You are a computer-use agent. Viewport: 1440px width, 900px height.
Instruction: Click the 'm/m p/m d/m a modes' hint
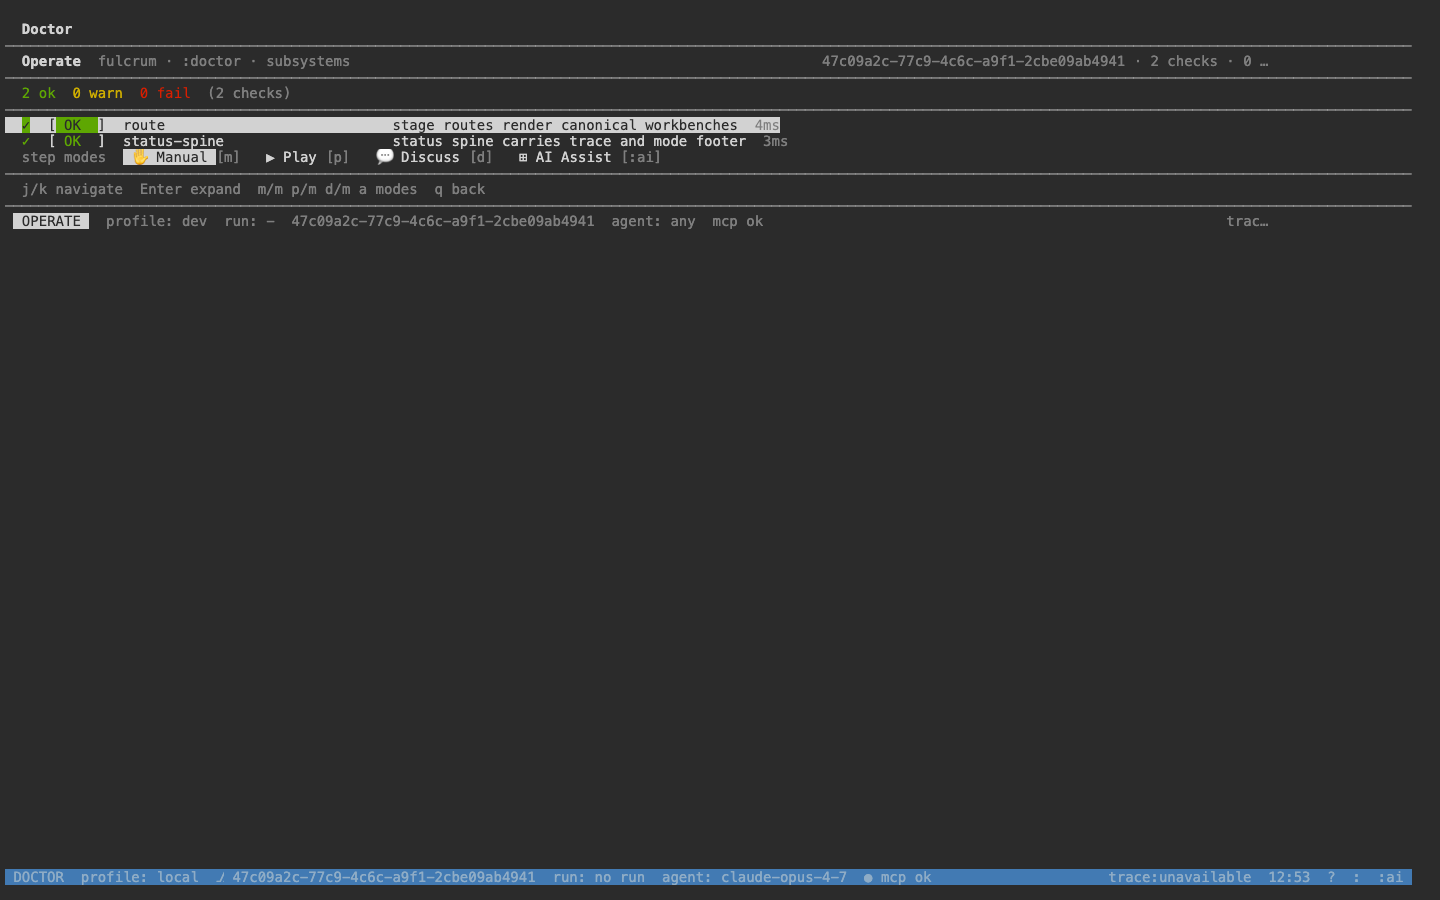tap(337, 189)
